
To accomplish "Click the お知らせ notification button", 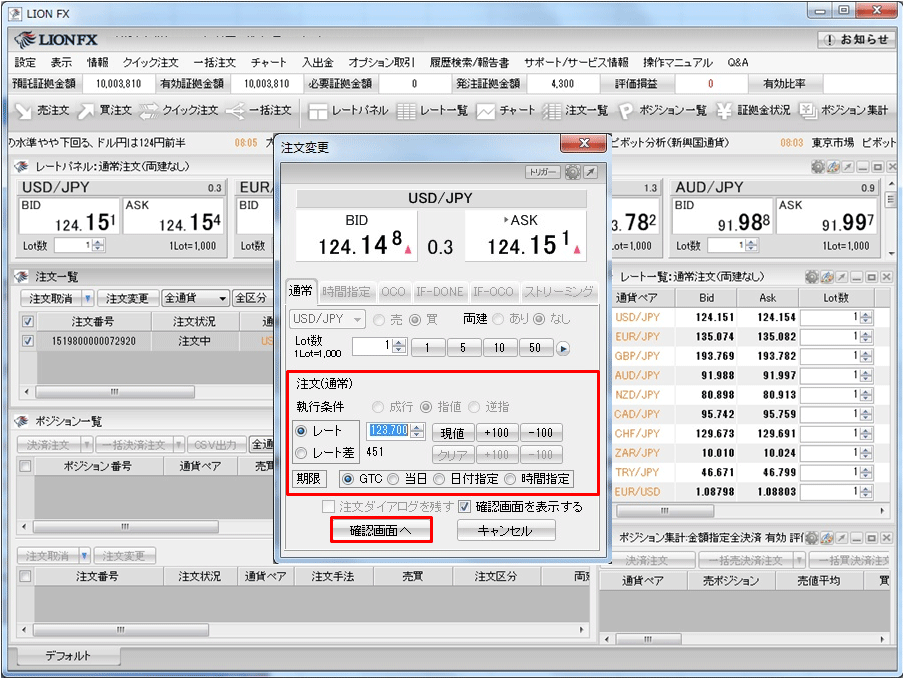I will [856, 39].
